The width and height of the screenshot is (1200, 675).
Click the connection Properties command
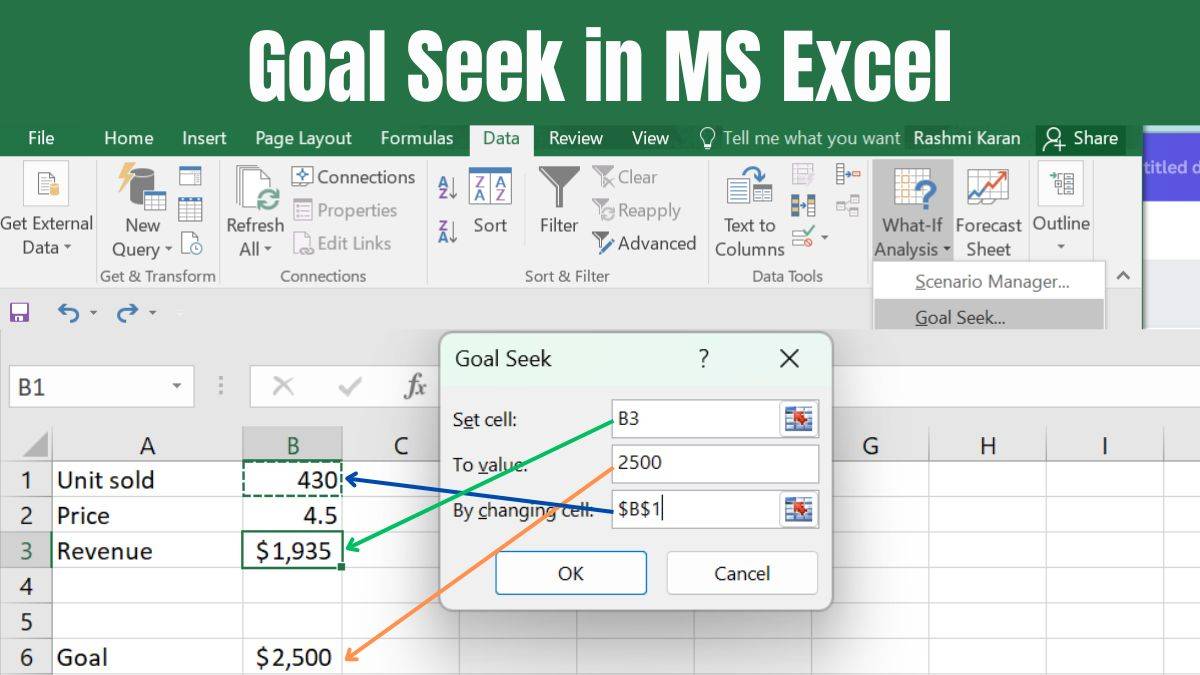pos(345,210)
